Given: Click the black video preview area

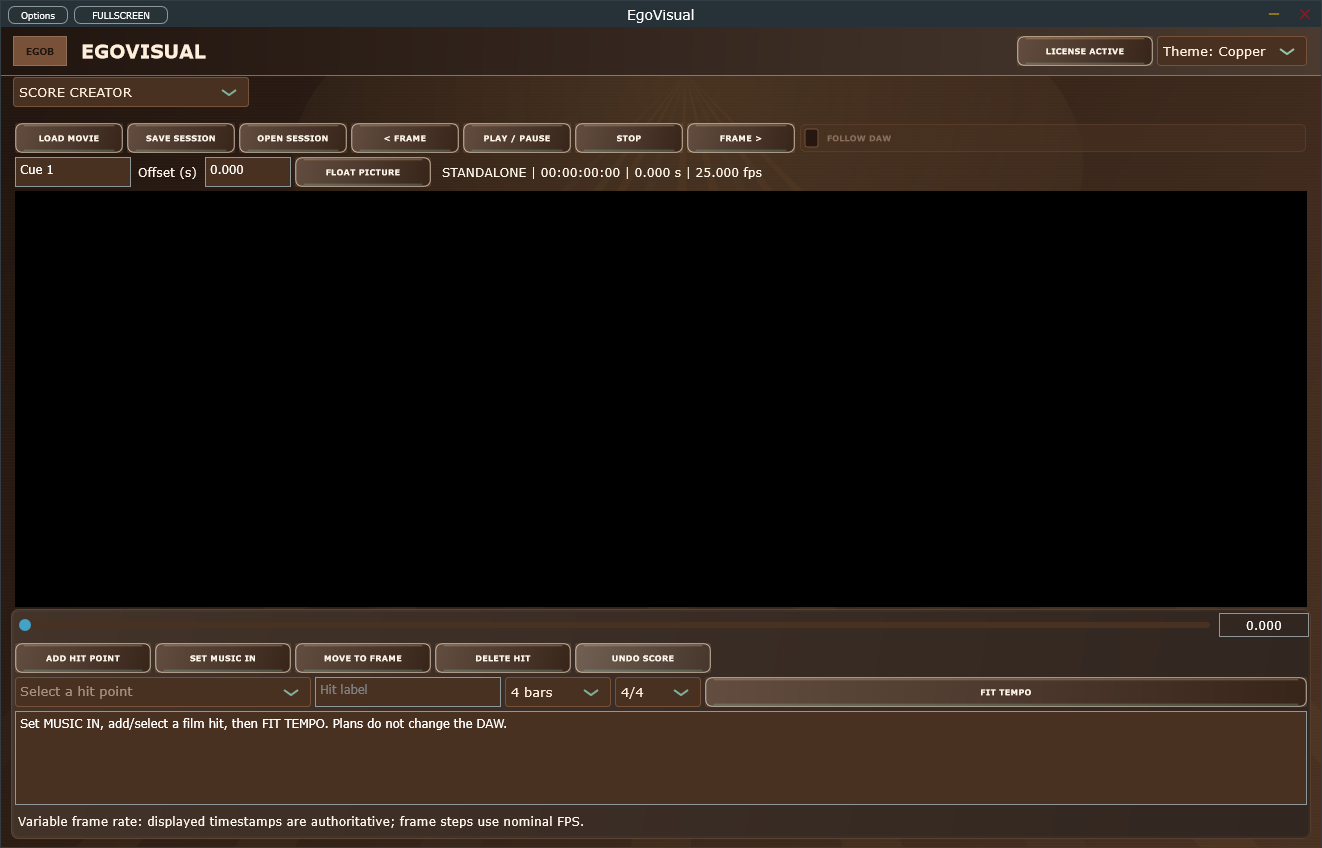Looking at the screenshot, I should tap(661, 398).
